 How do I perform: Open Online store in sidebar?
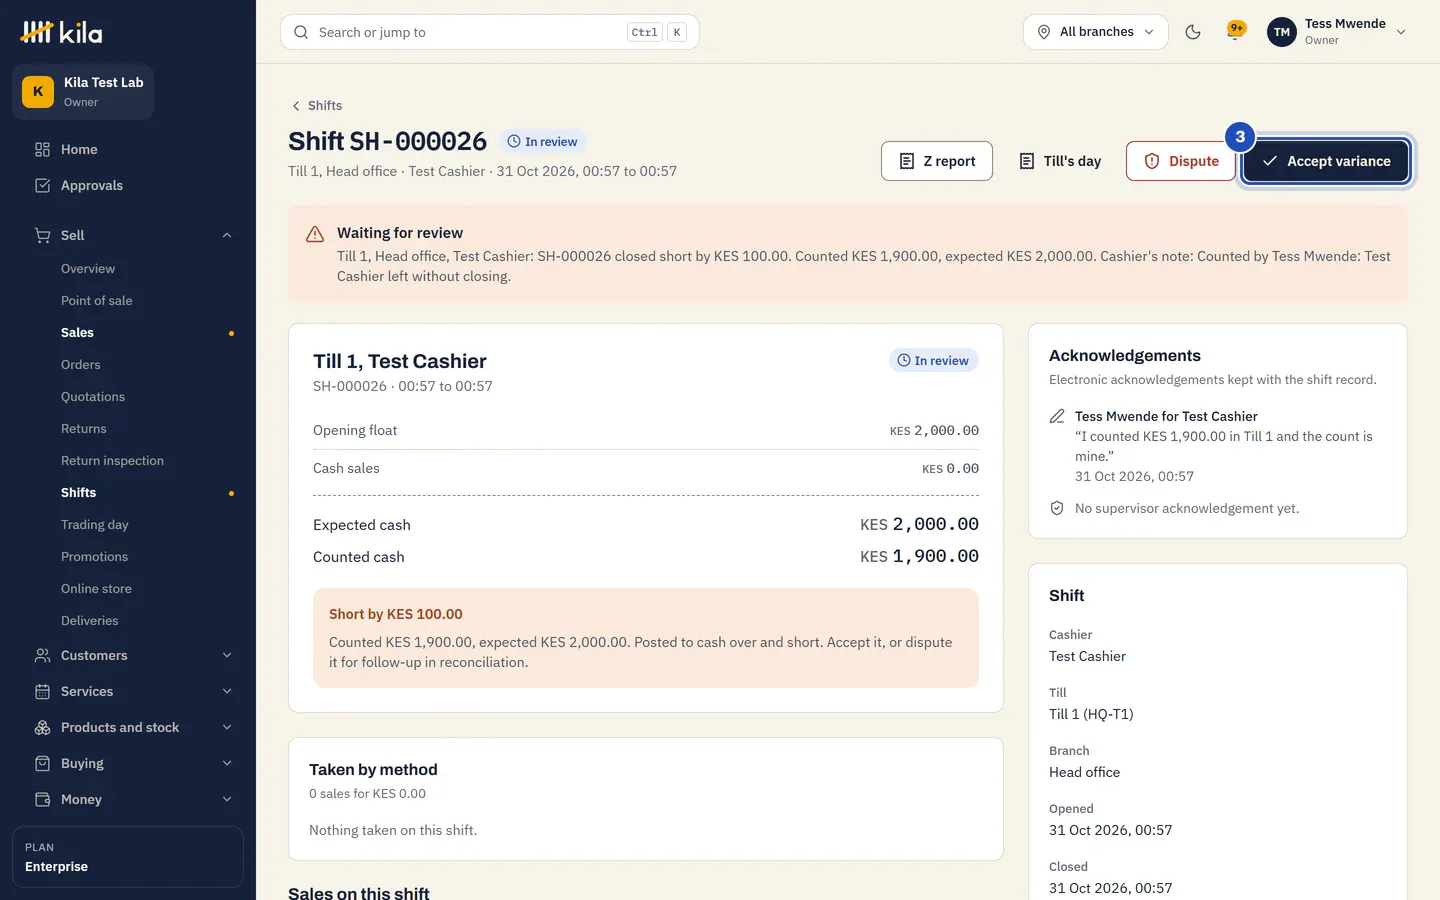tap(96, 588)
